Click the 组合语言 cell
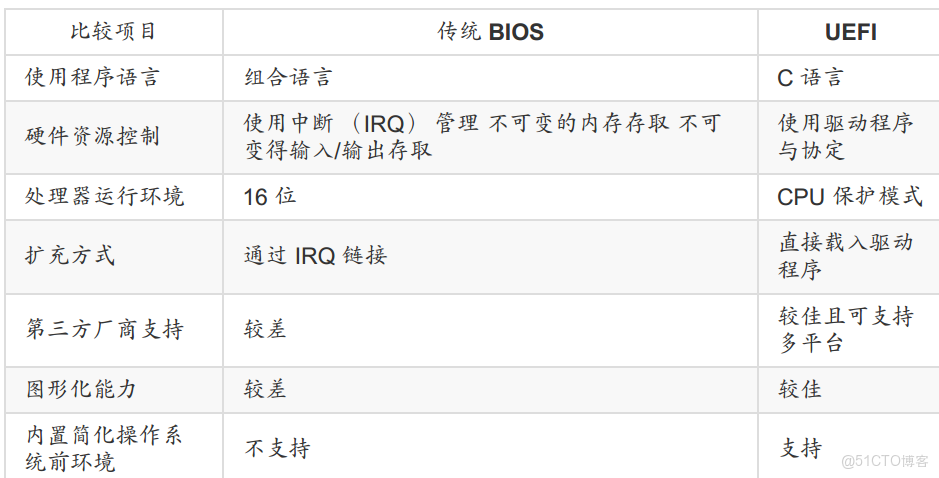This screenshot has height=478, width=939. (x=288, y=77)
